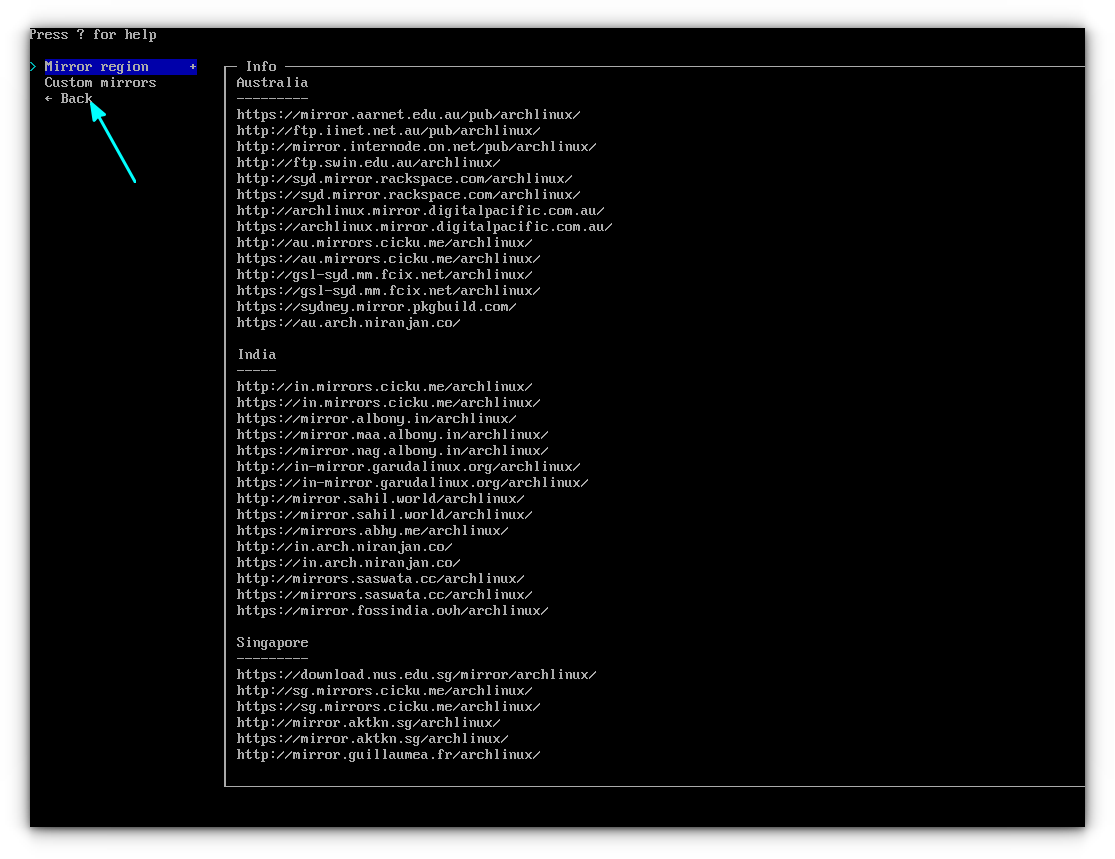Screen dimensions: 1115x859
Task: Select the Australia section header
Action: (271, 82)
